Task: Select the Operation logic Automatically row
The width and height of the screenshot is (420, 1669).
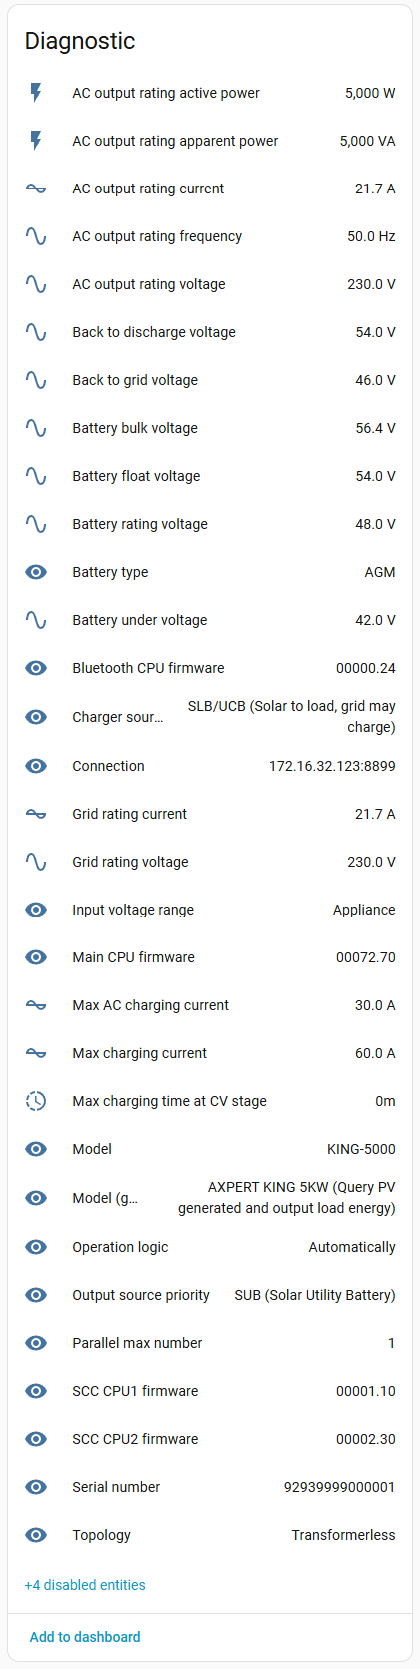Action: tap(210, 1247)
